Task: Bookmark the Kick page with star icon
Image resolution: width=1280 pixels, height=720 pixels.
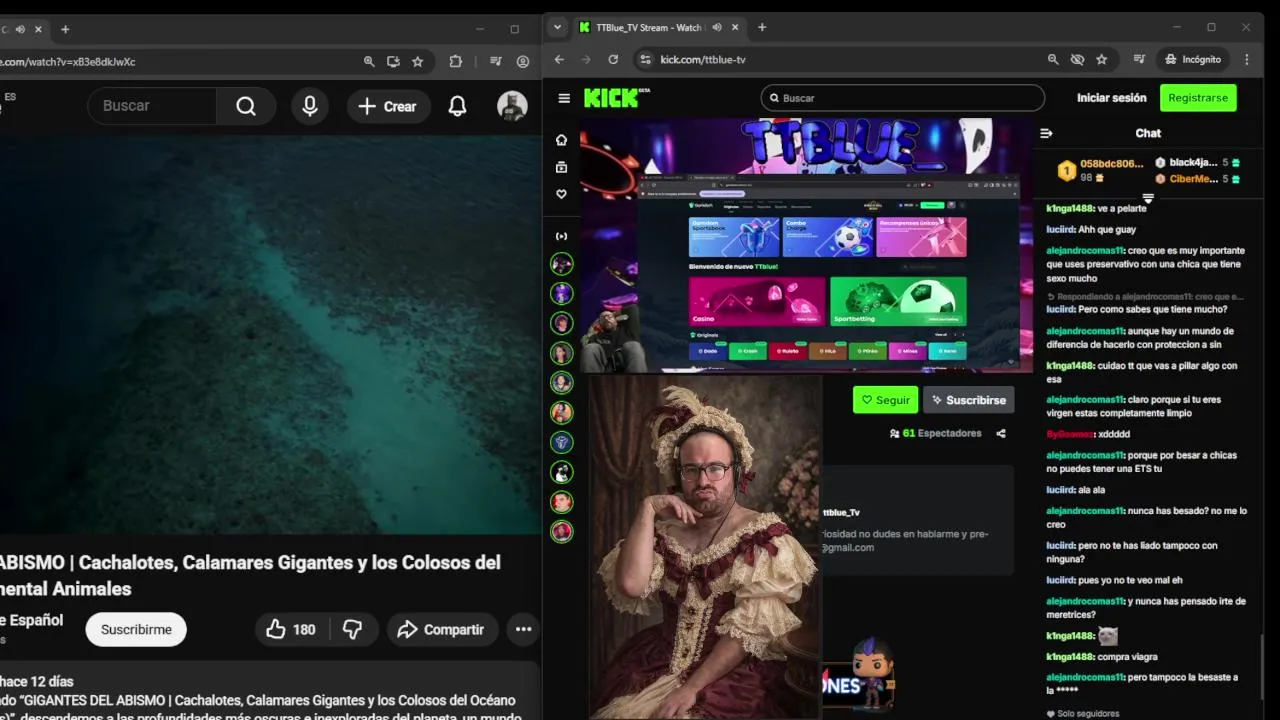Action: (x=1101, y=59)
